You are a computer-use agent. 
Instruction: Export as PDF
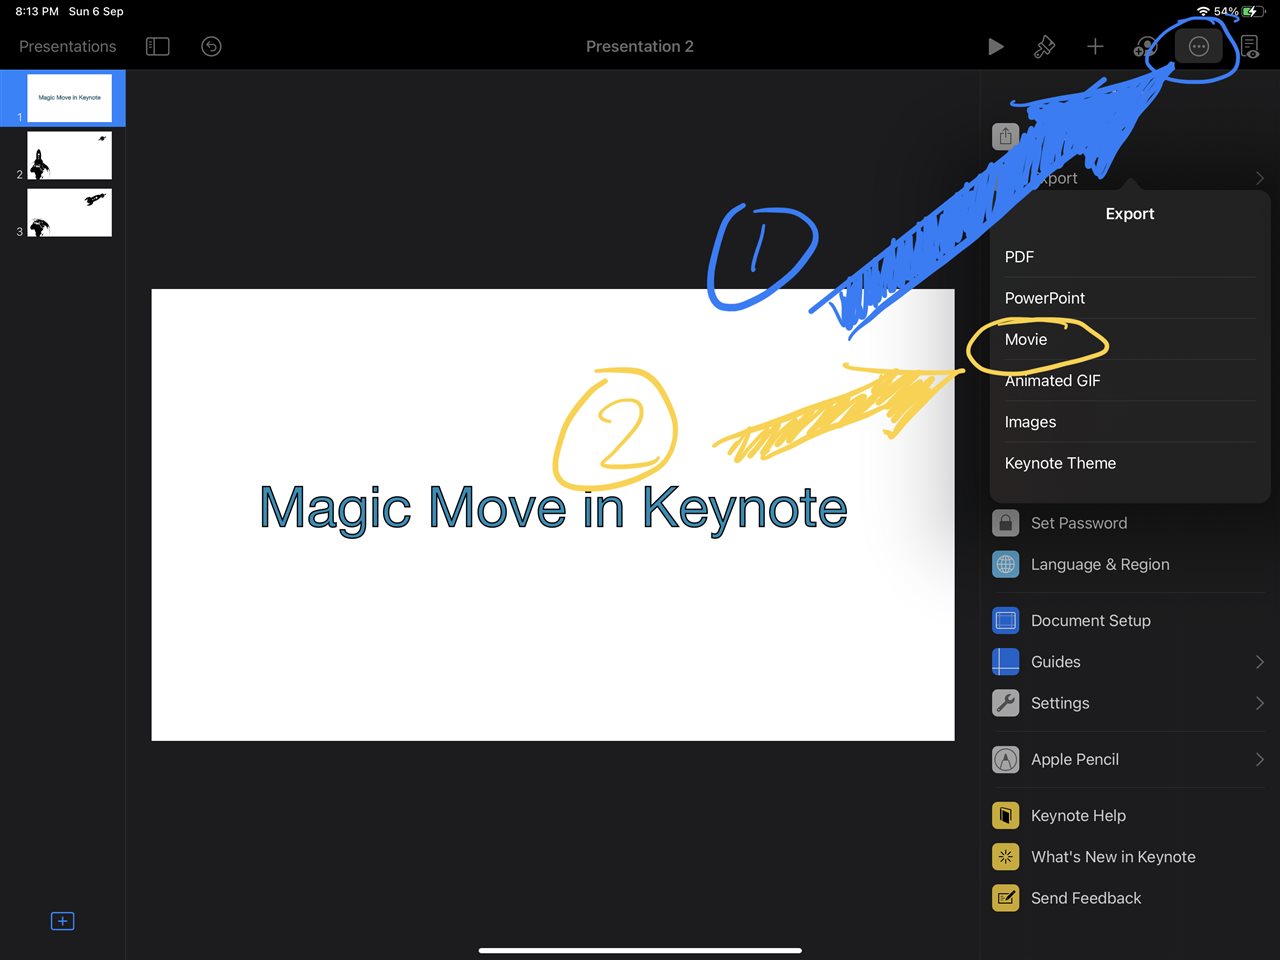click(x=1130, y=257)
